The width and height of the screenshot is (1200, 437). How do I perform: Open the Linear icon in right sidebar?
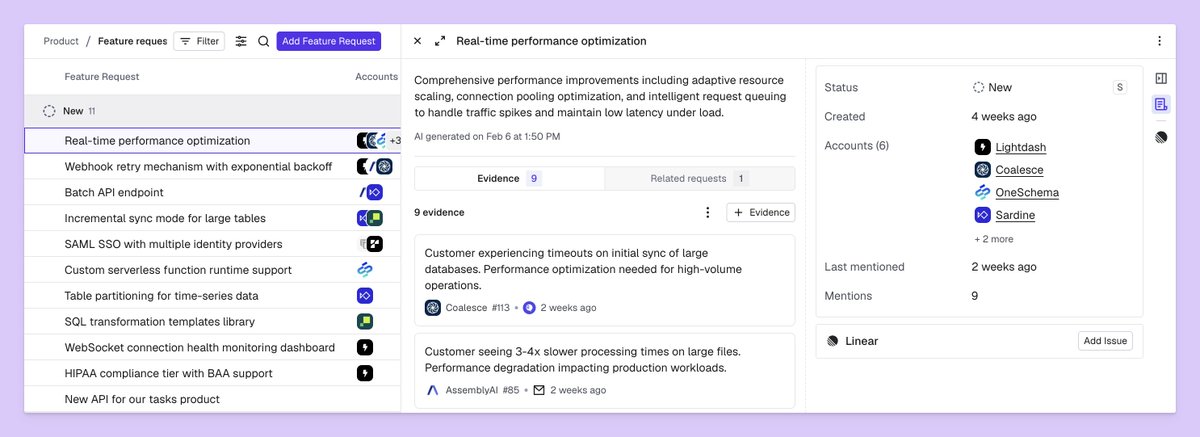[1161, 137]
